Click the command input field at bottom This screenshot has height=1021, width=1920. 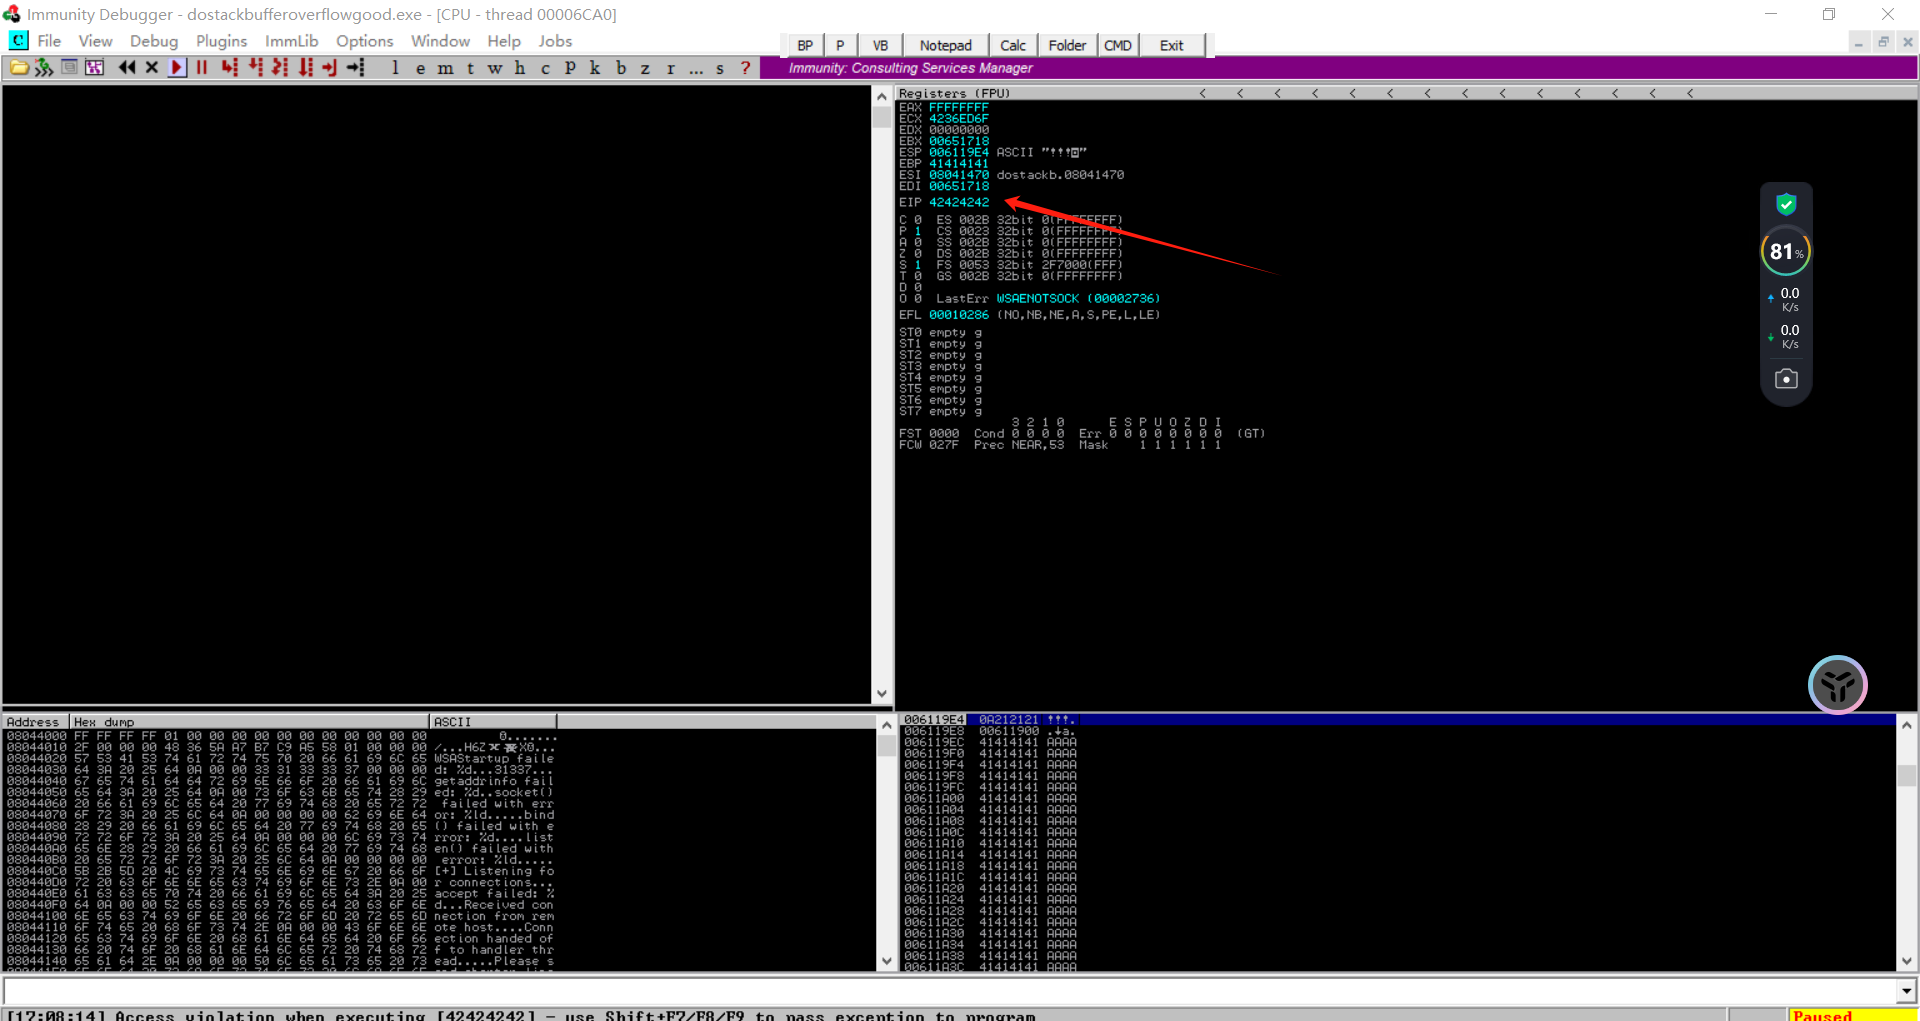[950, 991]
